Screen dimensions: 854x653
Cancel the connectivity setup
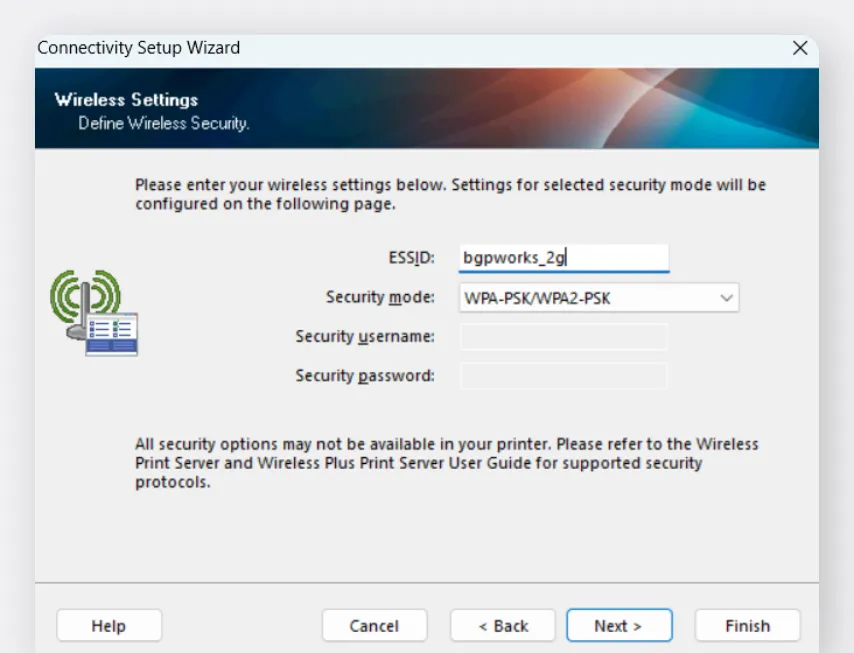pos(374,626)
